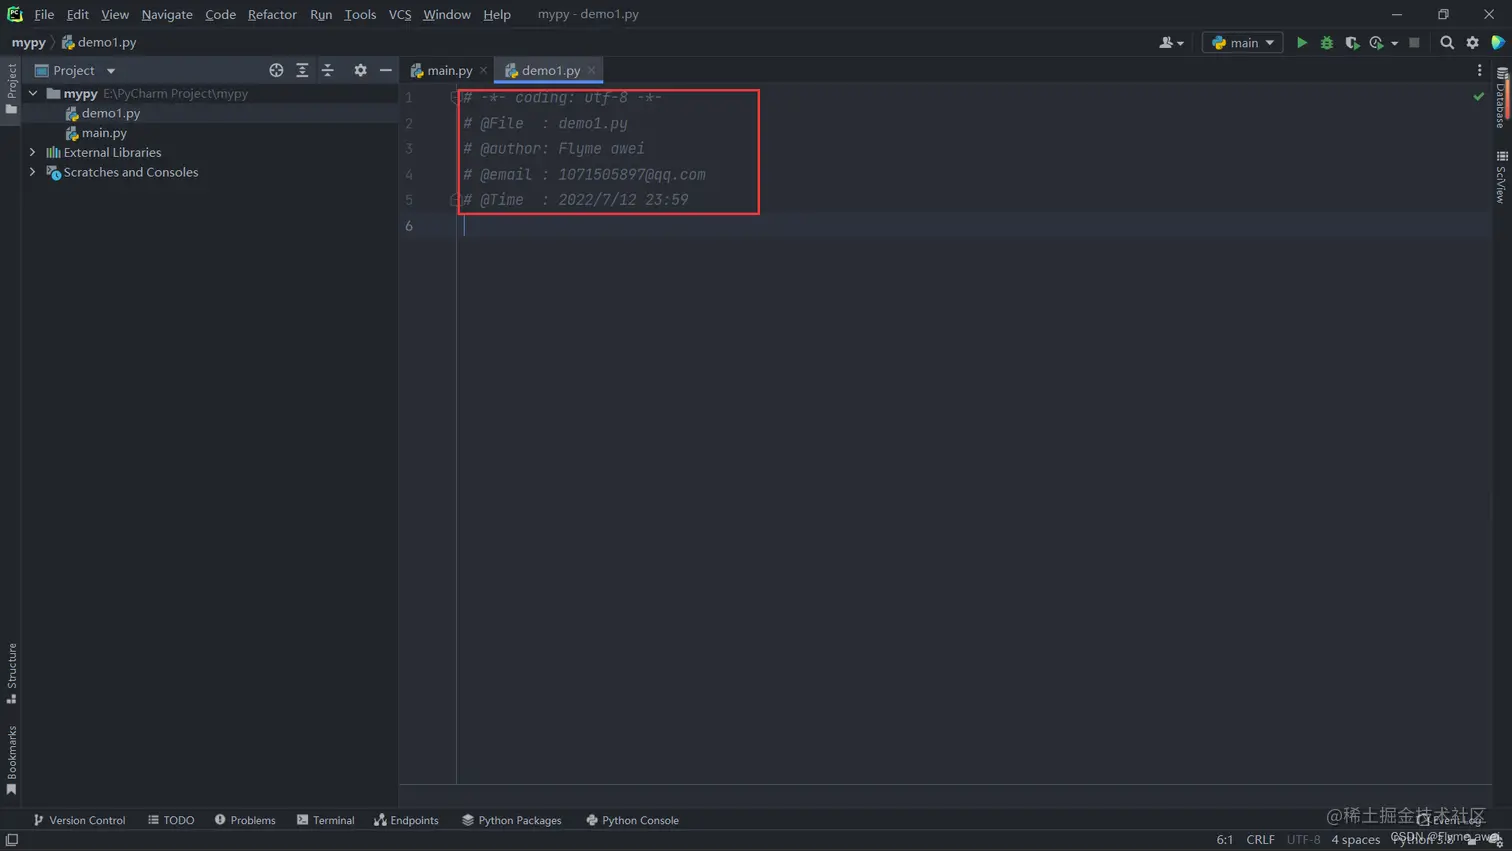This screenshot has height=851, width=1512.
Task: Select opened file target icon in Project panel
Action: [x=276, y=70]
